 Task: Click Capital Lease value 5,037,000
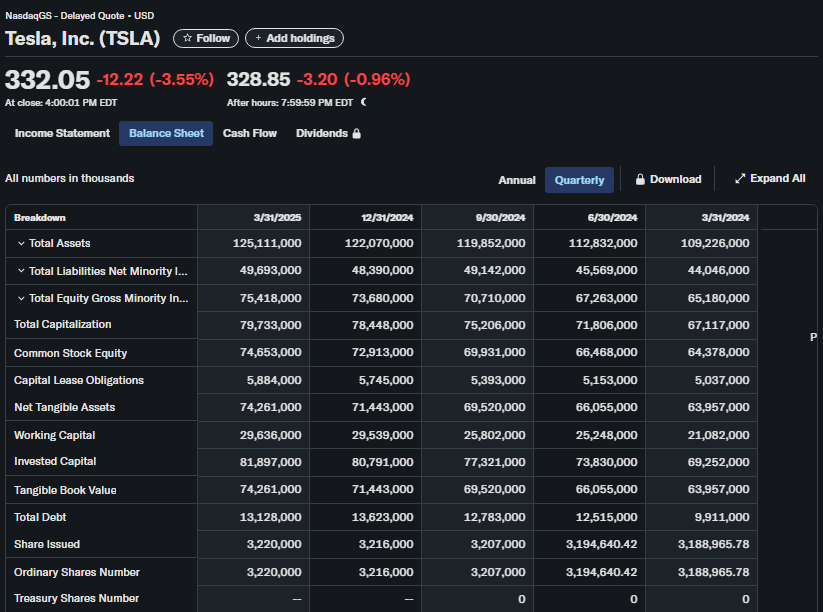(x=722, y=380)
